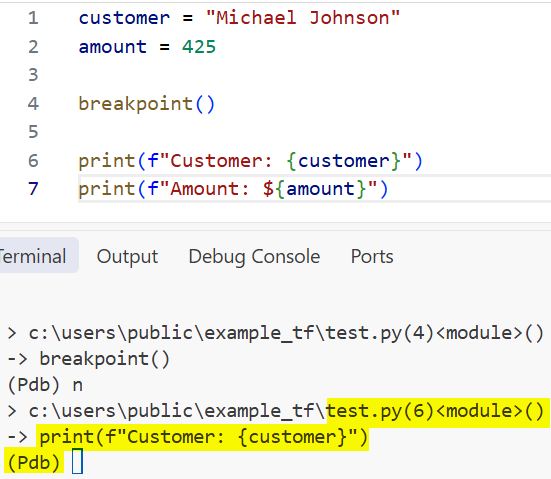551x479 pixels.
Task: Click highlighted print(f"Customer: {customer}") terminal line
Action: tap(203, 437)
